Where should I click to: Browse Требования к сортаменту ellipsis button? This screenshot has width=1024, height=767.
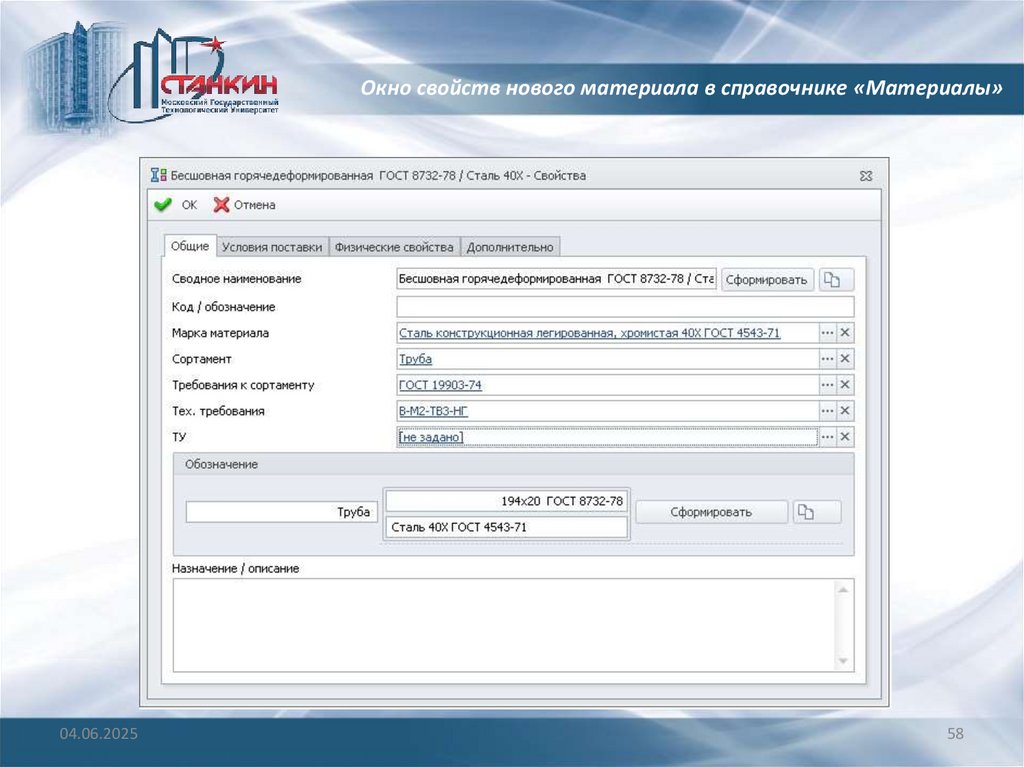coord(827,385)
